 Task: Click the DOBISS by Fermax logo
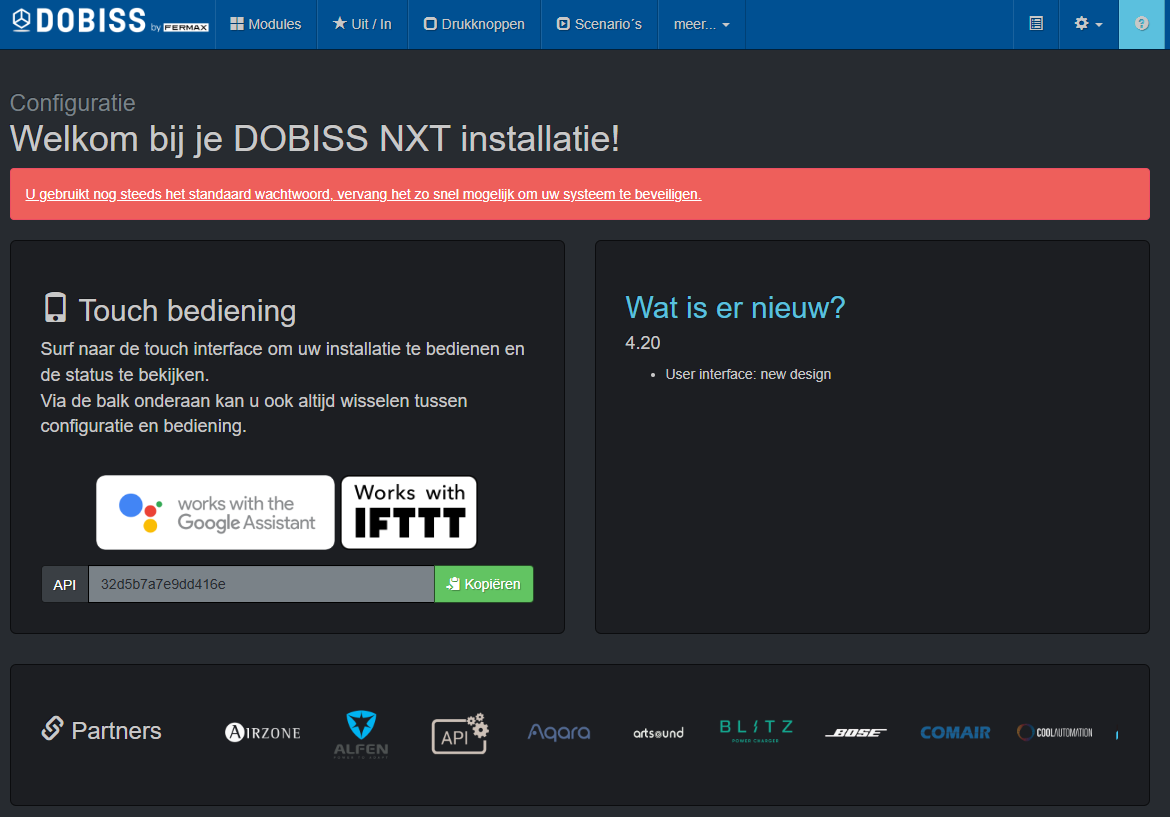[109, 23]
